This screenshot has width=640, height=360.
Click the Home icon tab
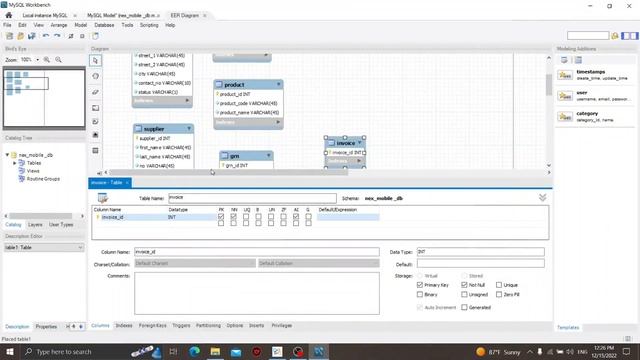[9, 15]
